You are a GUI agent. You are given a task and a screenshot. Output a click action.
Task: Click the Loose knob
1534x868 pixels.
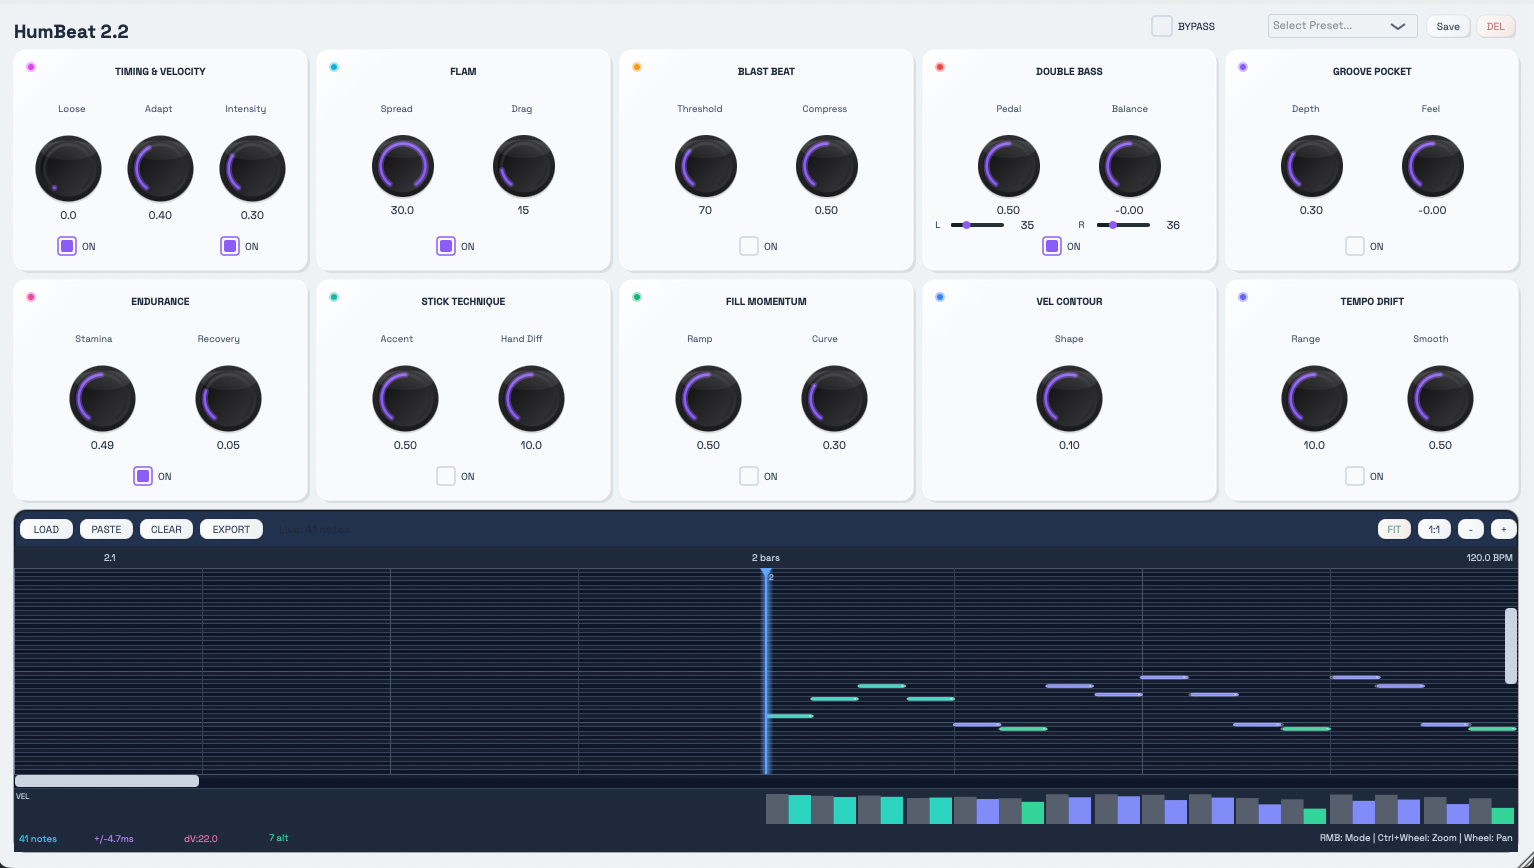(68, 168)
